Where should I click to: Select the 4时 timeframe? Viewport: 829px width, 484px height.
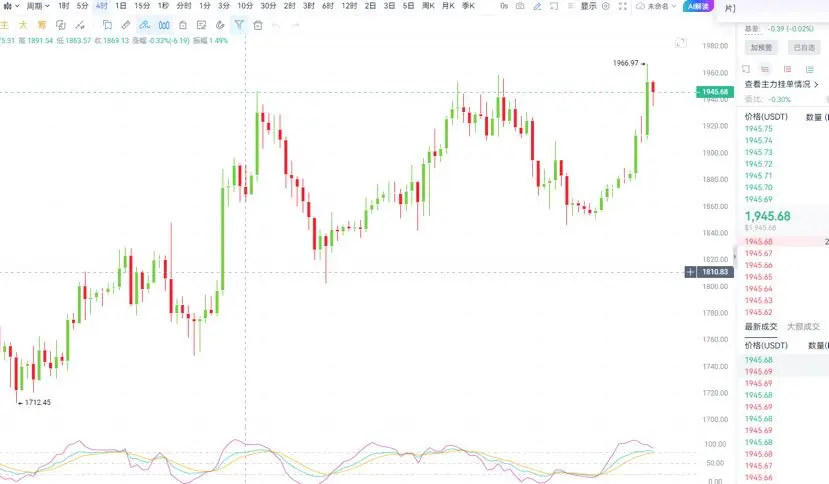[x=102, y=6]
